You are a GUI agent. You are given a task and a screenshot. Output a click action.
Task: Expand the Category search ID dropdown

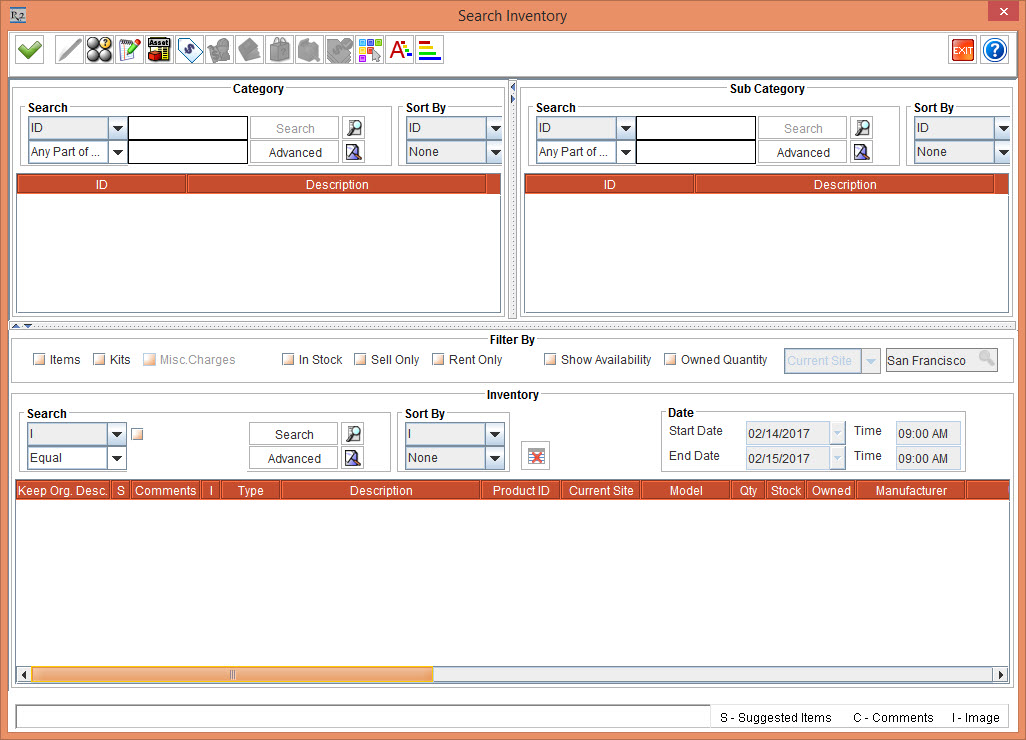[x=117, y=129]
